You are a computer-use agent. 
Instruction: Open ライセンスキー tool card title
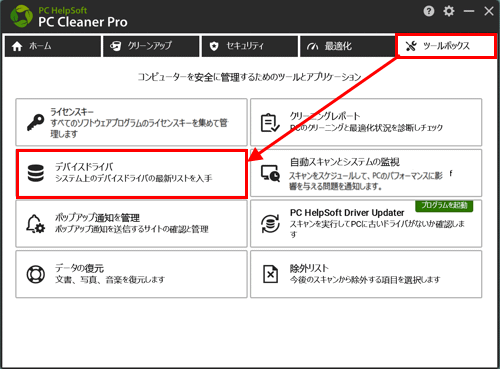point(72,111)
